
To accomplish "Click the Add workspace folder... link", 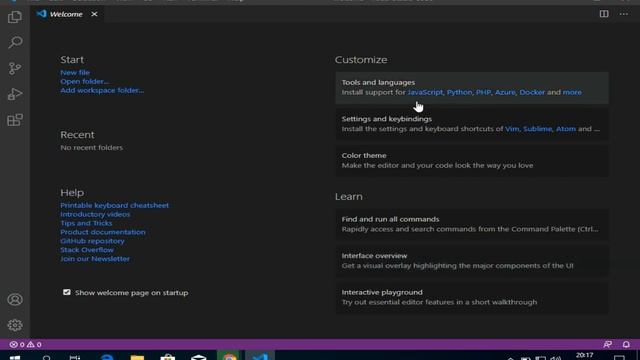I will (x=102, y=90).
